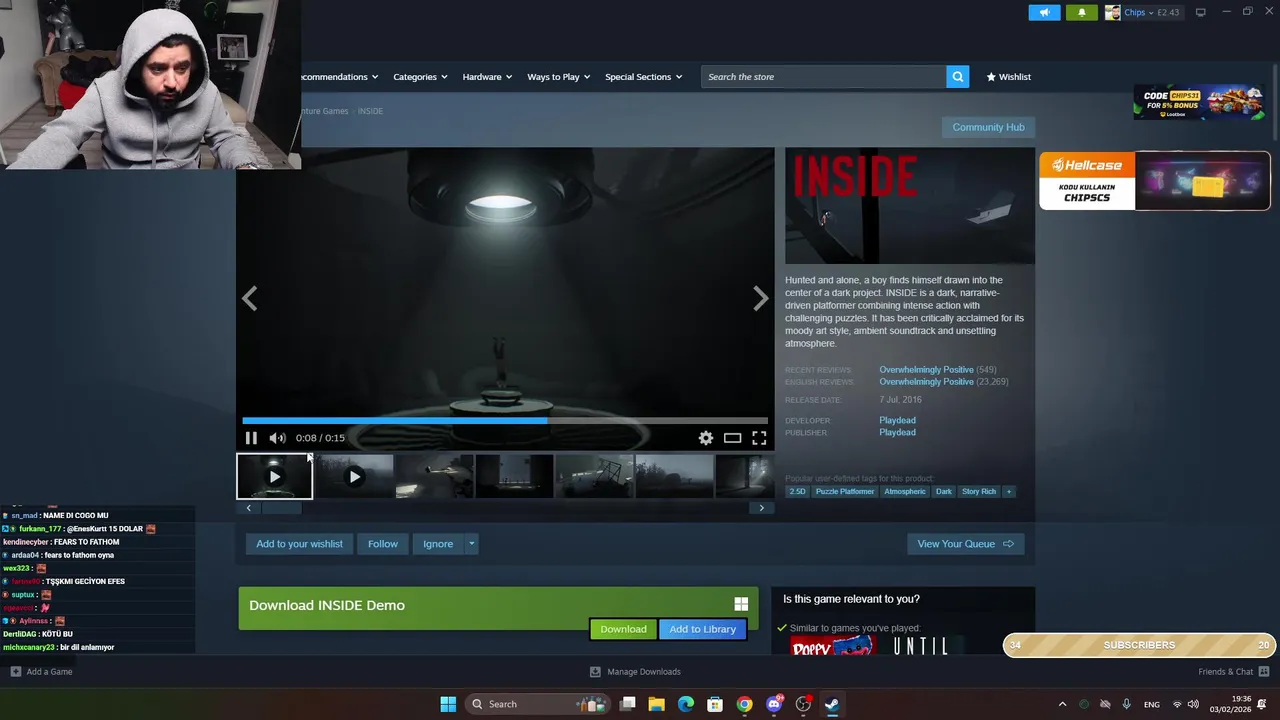Click the Story Rich tag
1280x720 pixels.
(979, 492)
